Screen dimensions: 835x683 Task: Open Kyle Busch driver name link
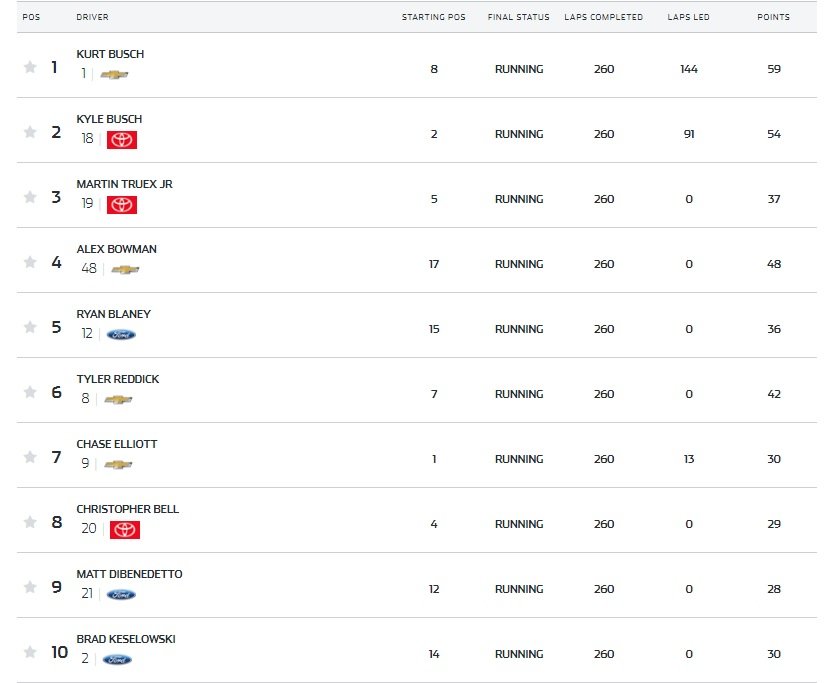109,119
